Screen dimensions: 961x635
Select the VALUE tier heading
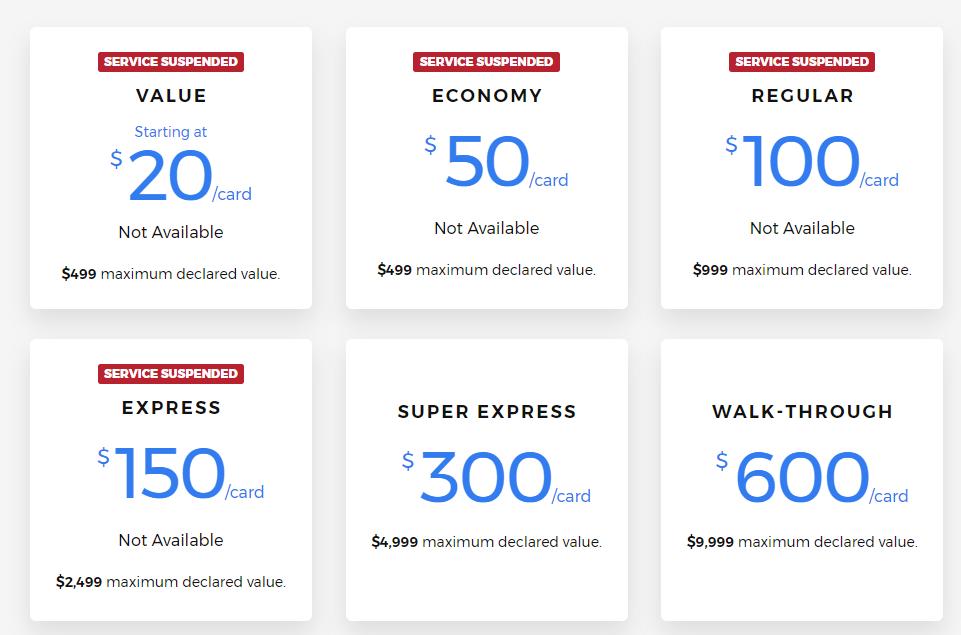[171, 96]
